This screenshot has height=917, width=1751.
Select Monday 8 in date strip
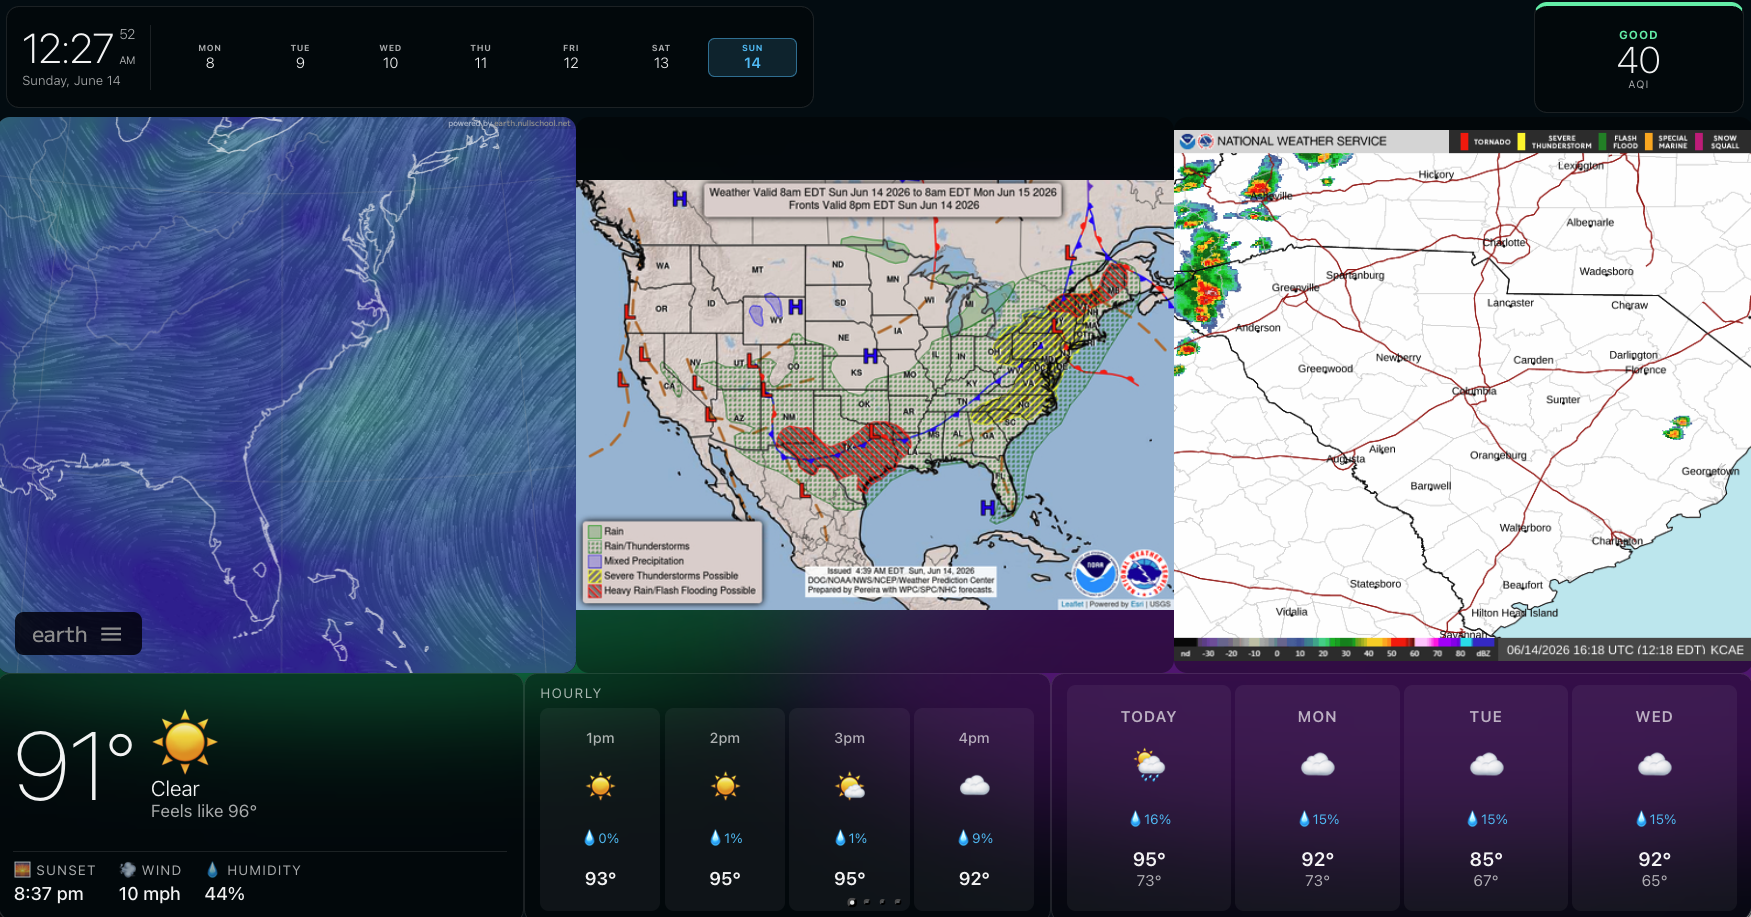tap(210, 57)
